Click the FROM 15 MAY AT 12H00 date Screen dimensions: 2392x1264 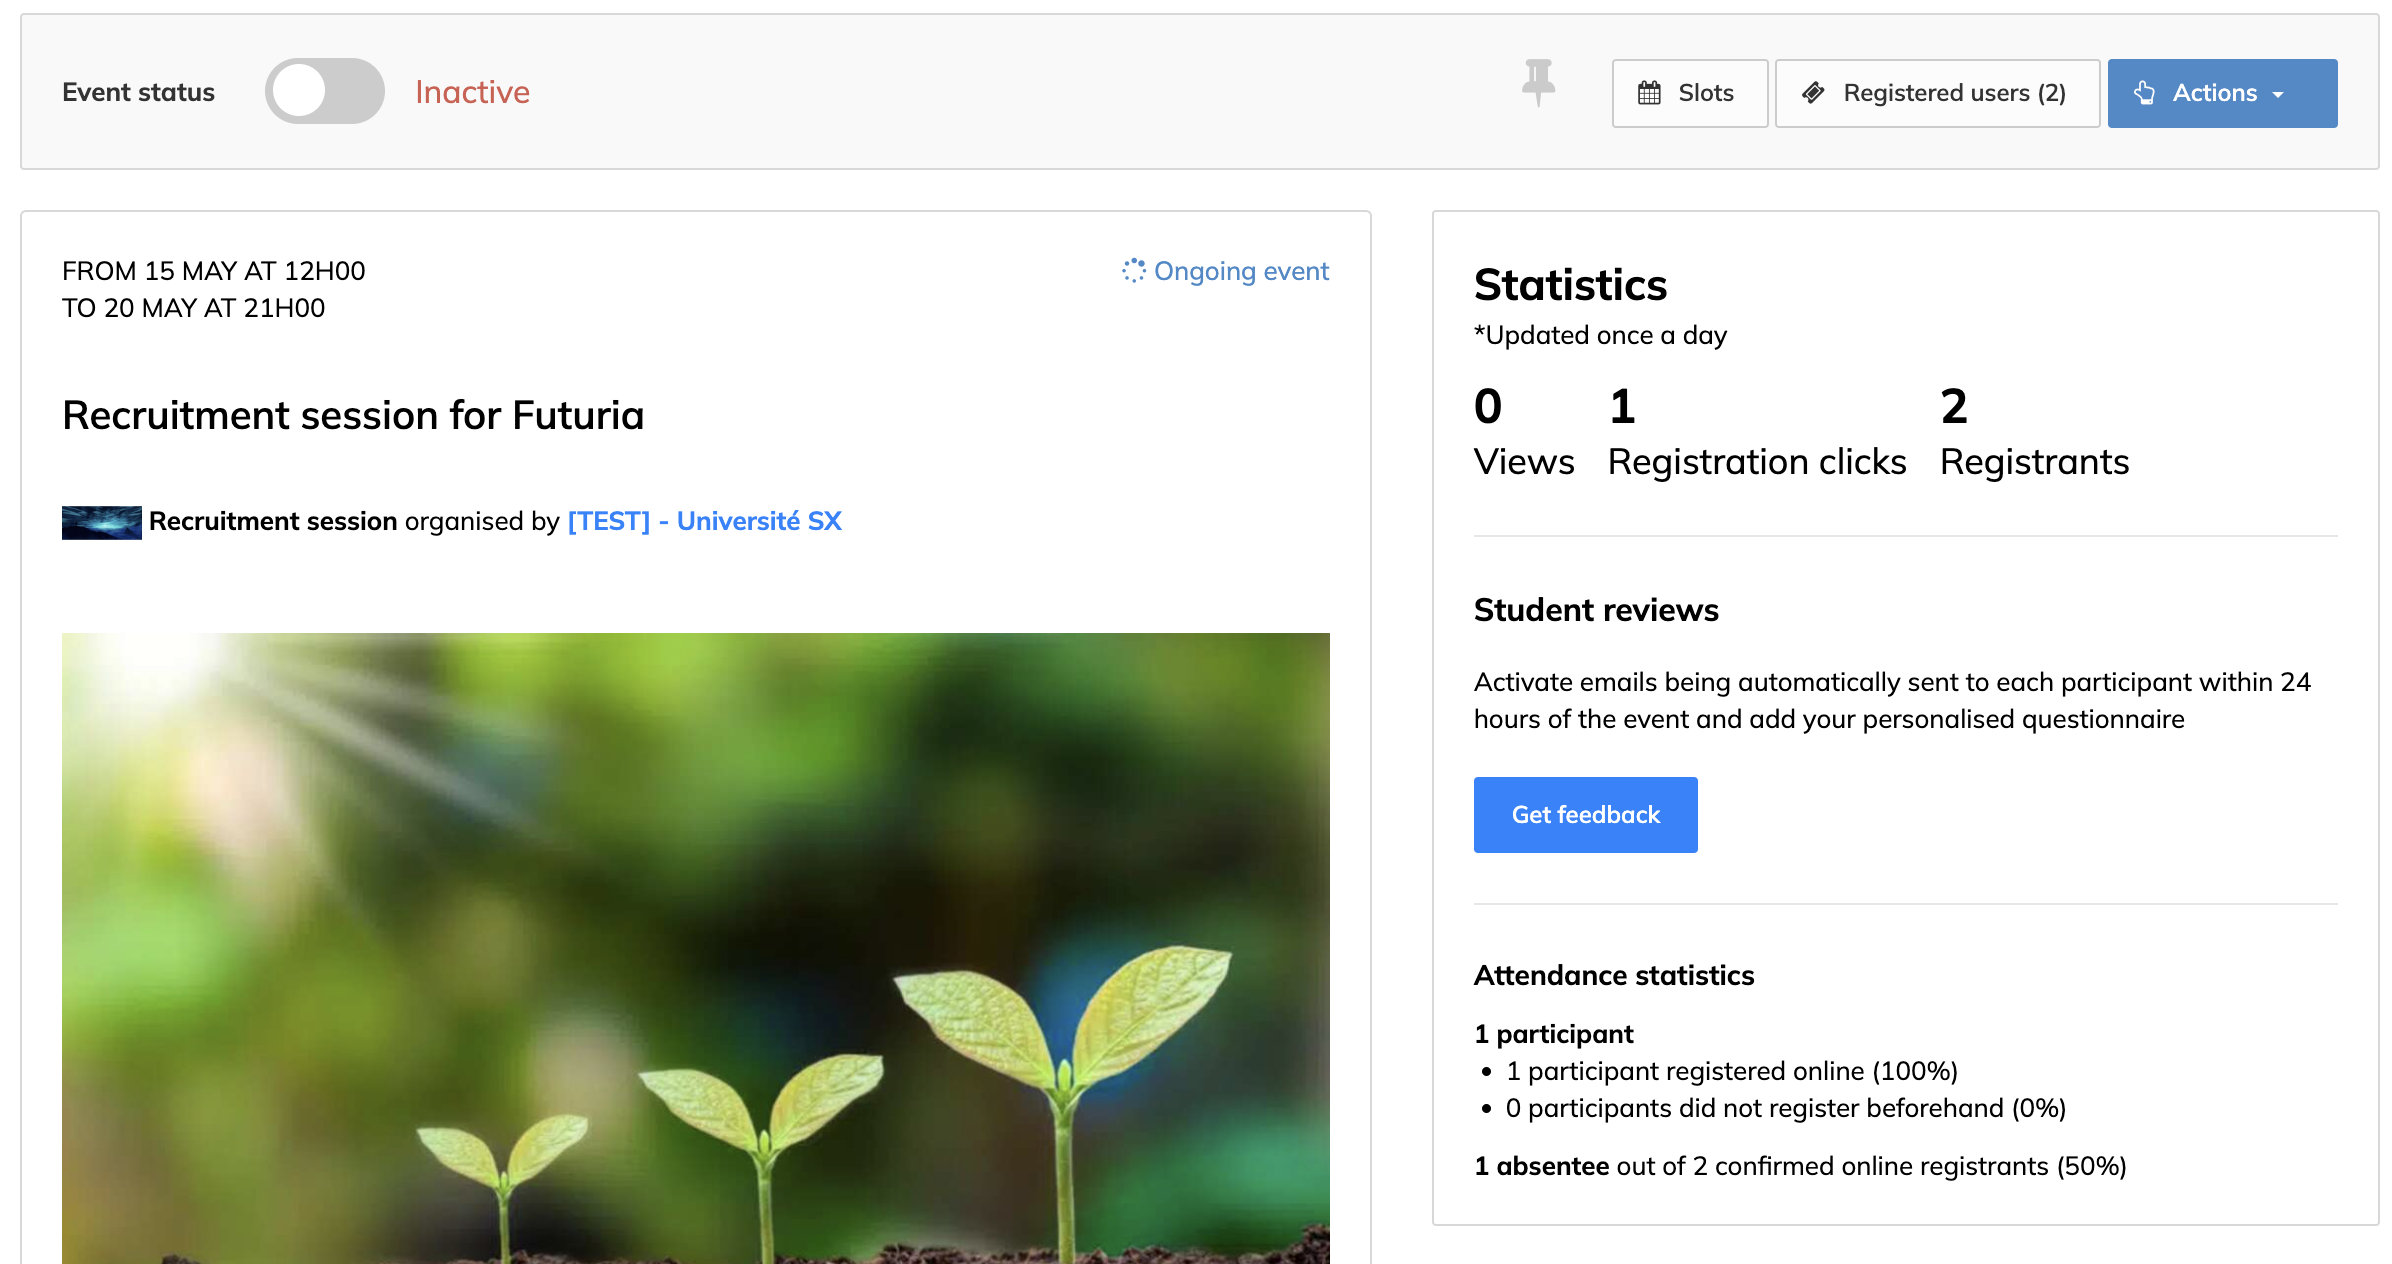[213, 271]
